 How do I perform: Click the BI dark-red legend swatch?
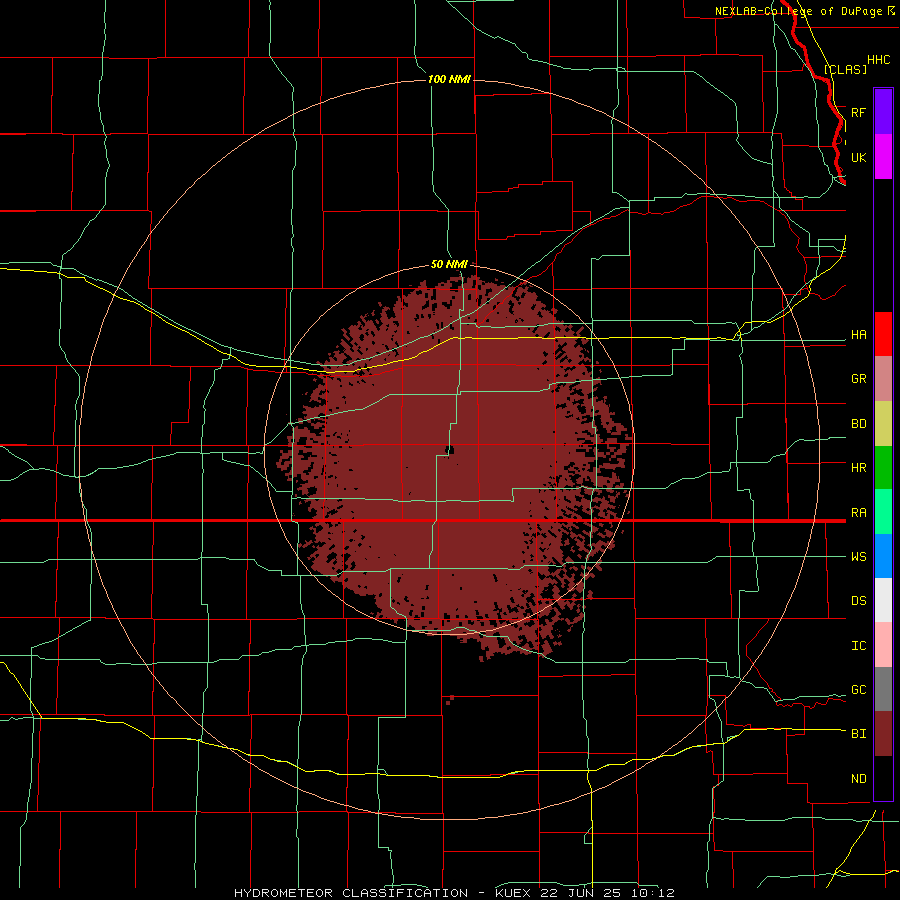point(883,734)
